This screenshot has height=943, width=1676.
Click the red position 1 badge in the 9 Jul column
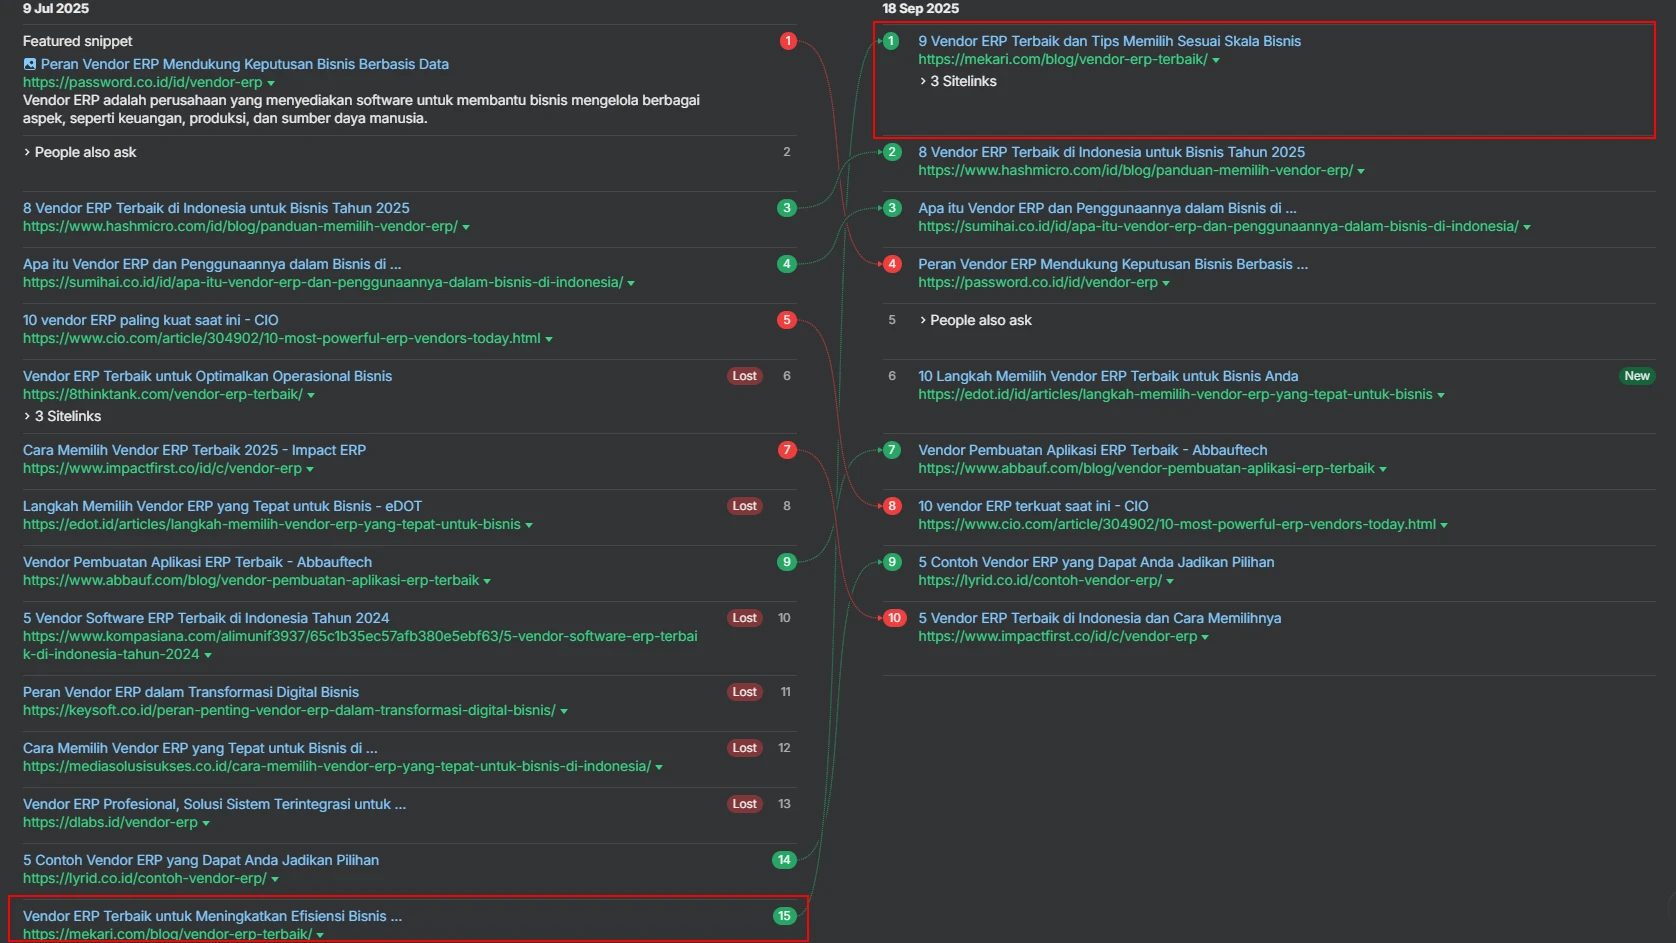click(x=788, y=41)
